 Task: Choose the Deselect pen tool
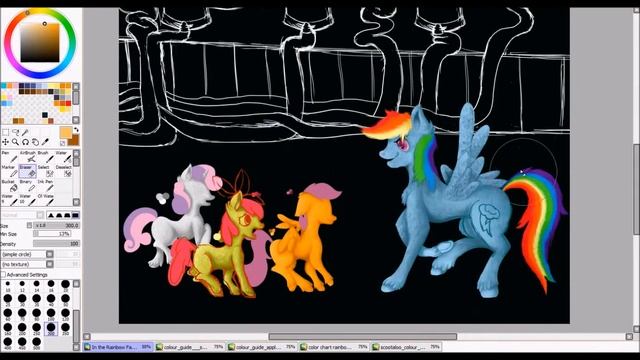point(64,171)
